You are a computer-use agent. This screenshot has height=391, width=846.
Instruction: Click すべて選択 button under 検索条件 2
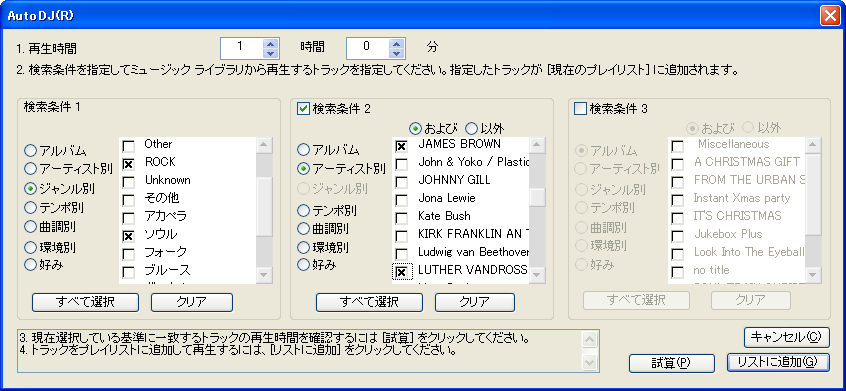369,302
